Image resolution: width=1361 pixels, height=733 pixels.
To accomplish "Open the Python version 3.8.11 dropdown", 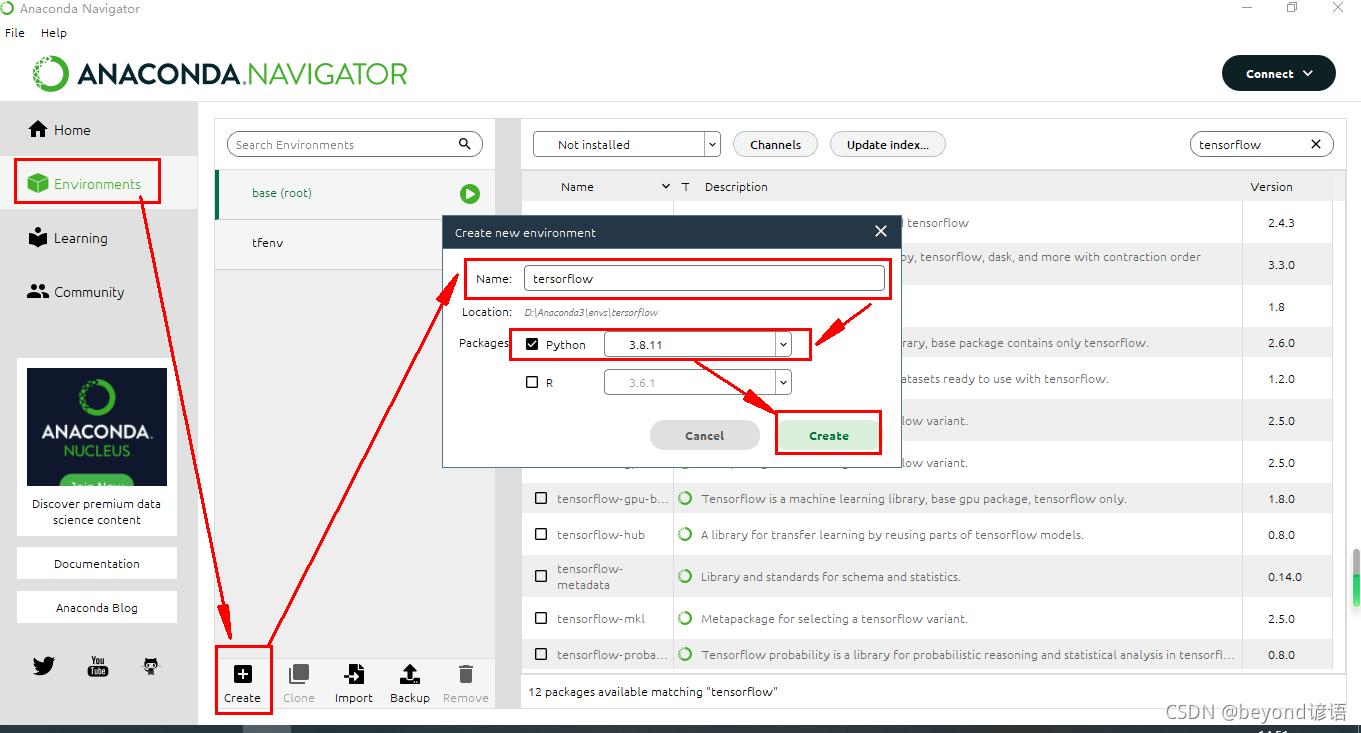I will [698, 344].
